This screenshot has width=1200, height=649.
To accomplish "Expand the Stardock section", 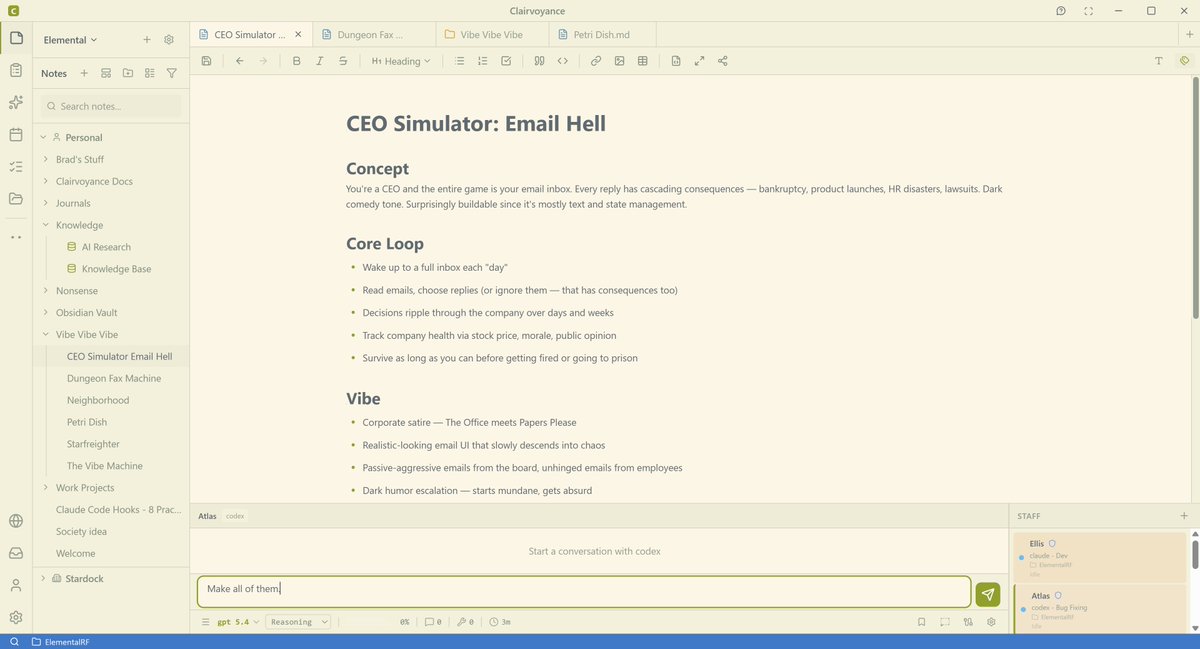I will [x=43, y=578].
